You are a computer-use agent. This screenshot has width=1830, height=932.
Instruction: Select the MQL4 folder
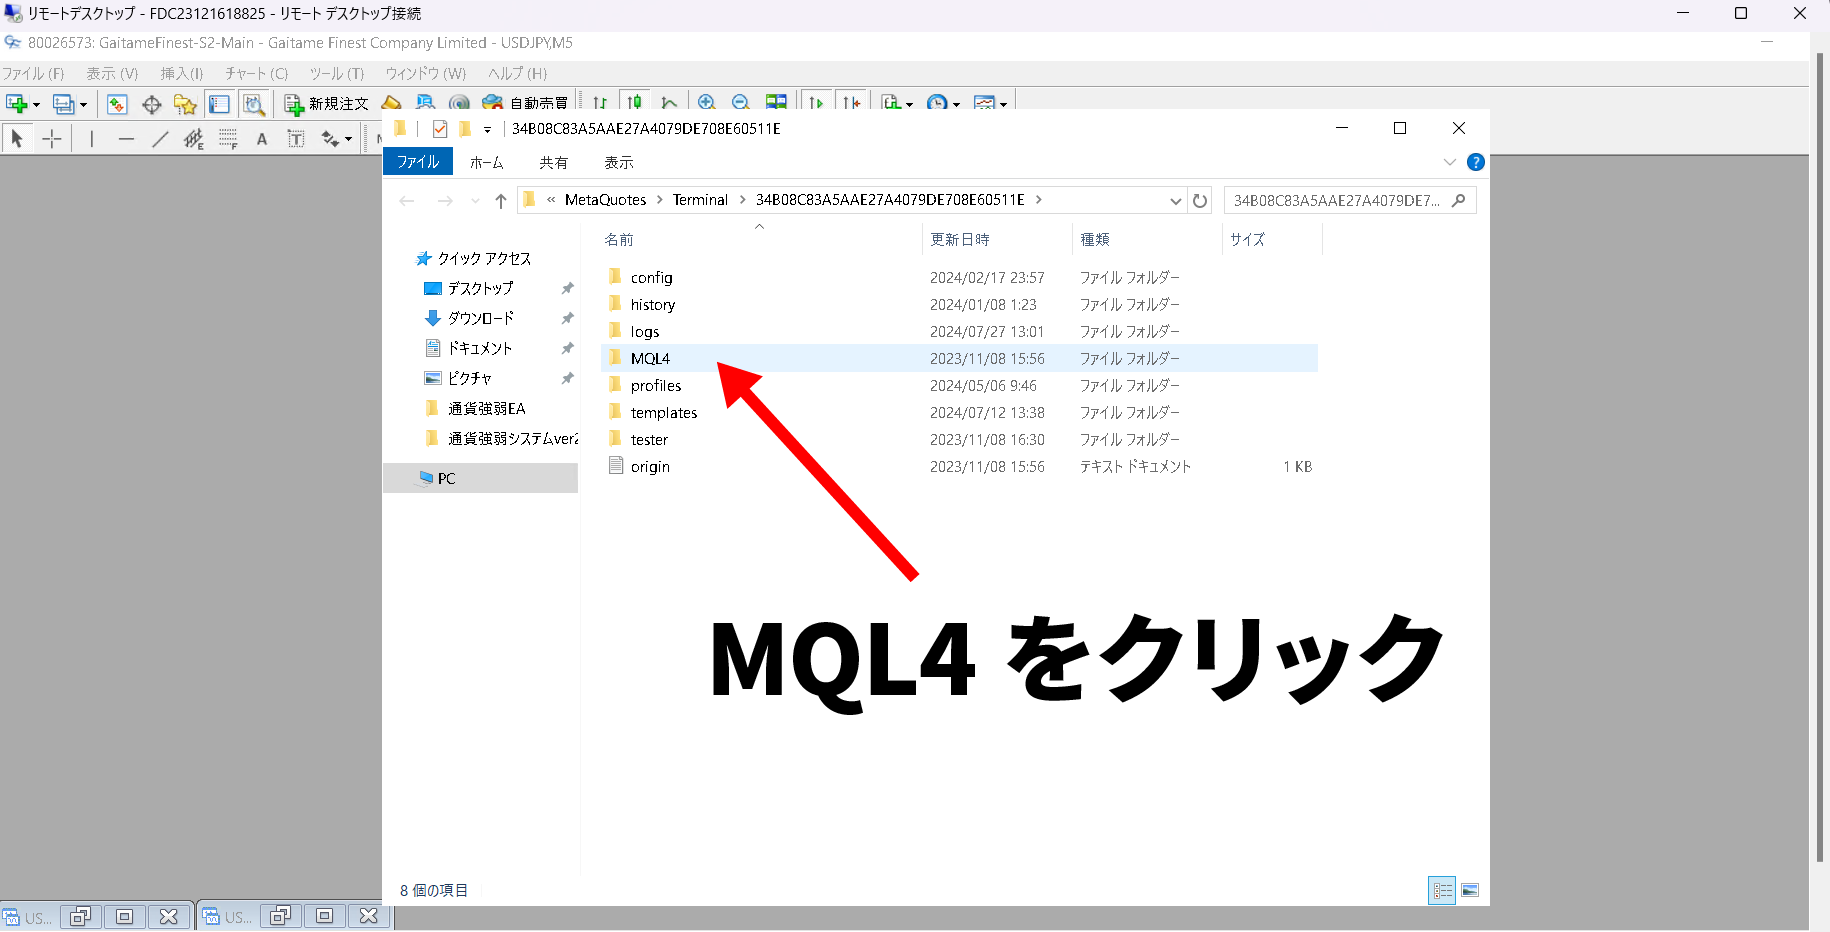(x=650, y=359)
